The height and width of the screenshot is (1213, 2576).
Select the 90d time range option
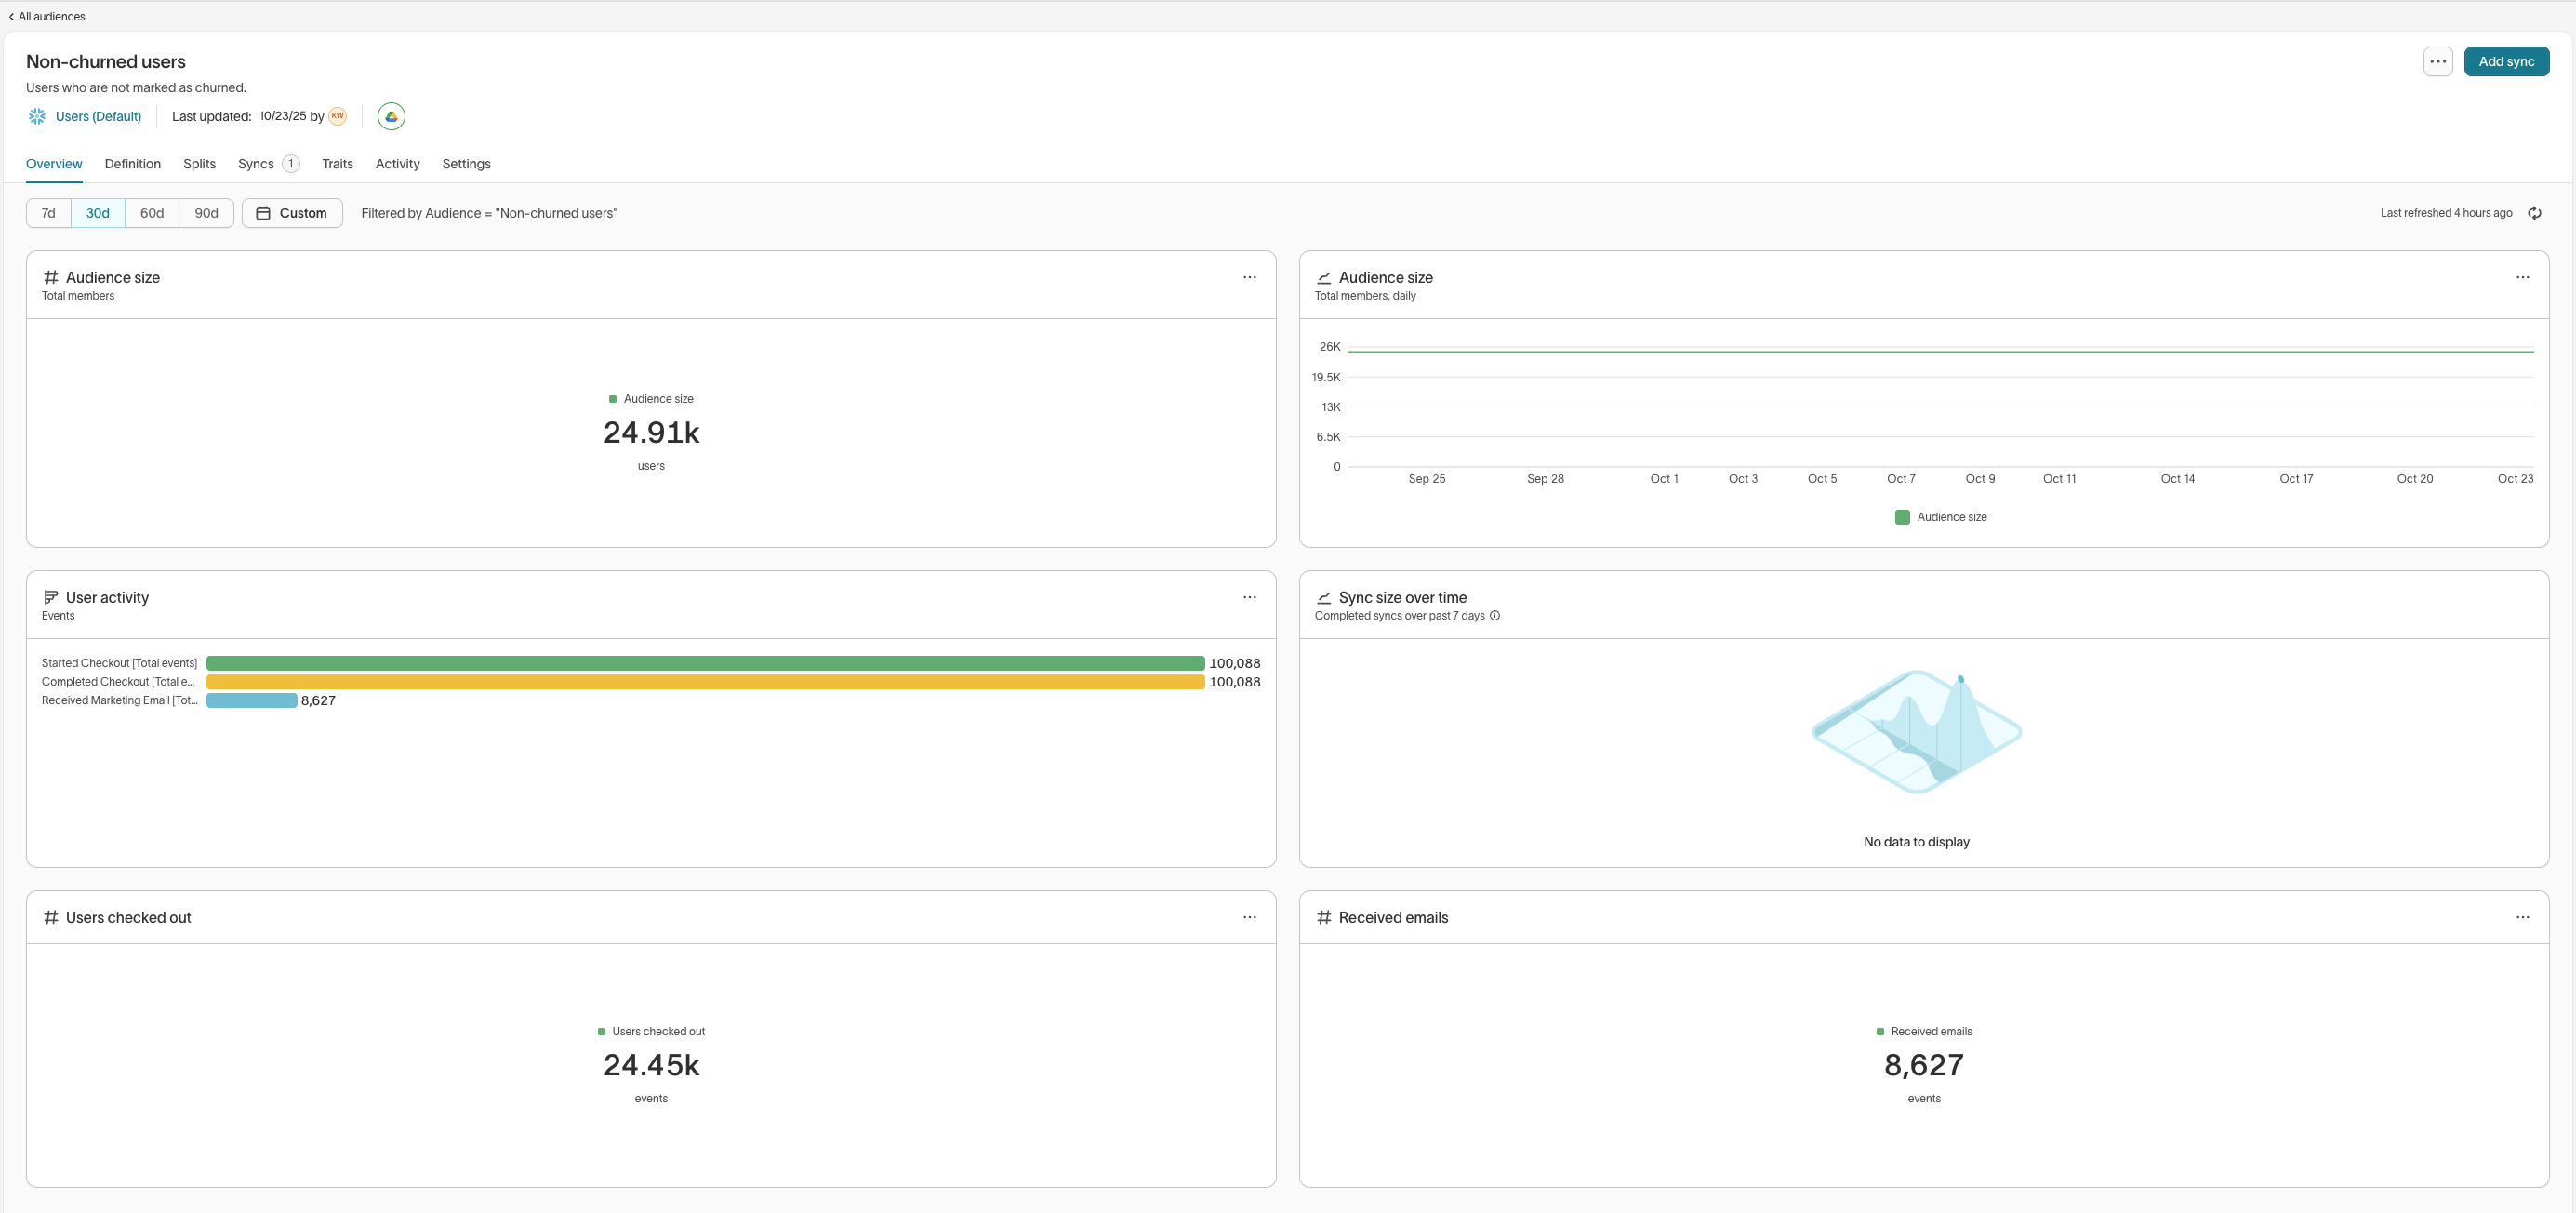coord(206,213)
